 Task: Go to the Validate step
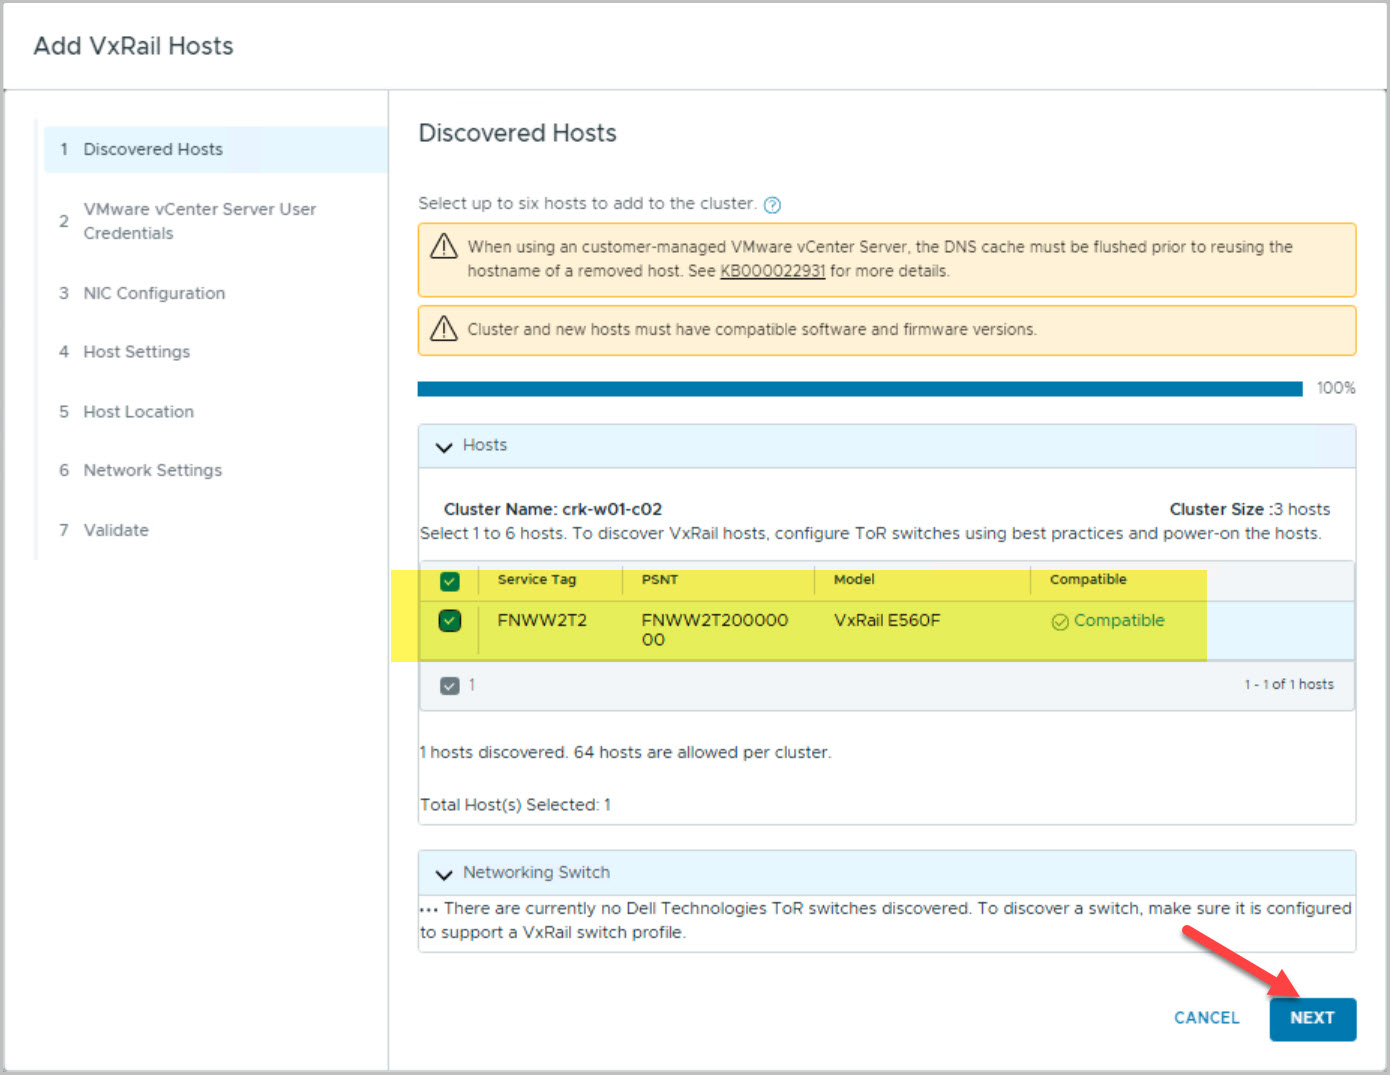point(116,530)
